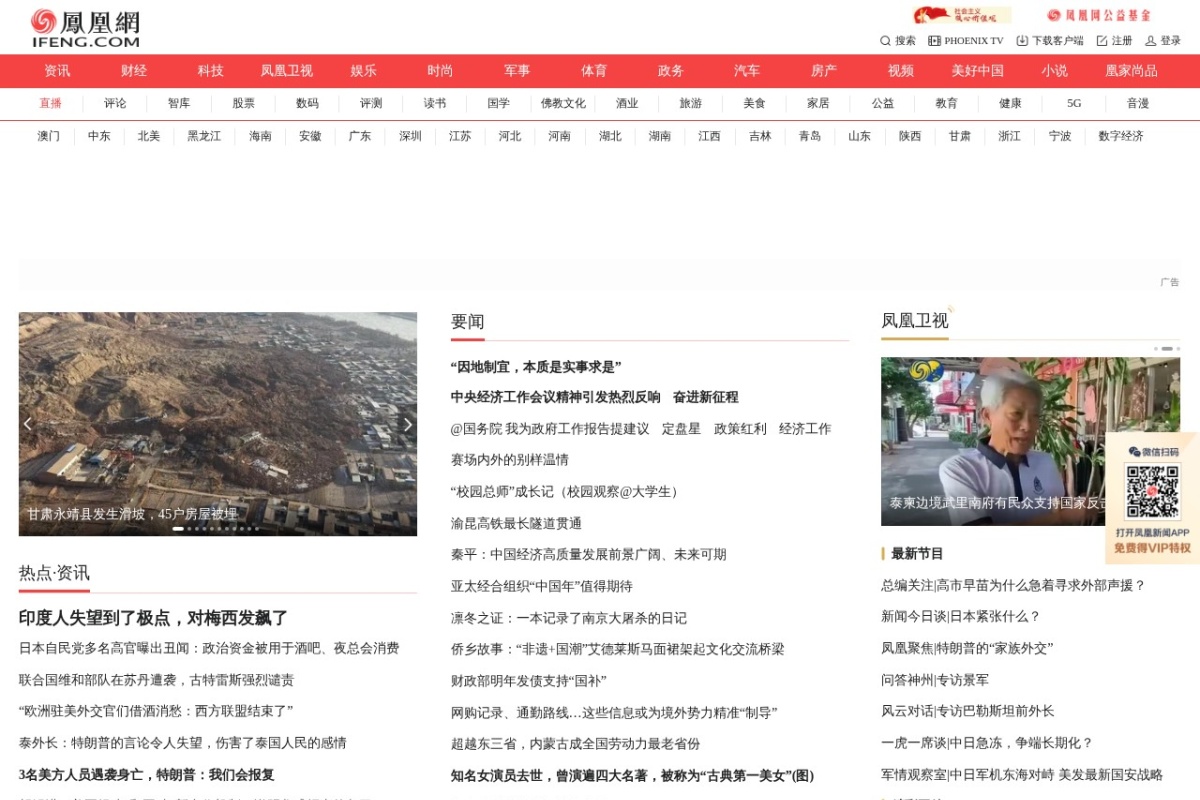Switch to the 军事 section tab
This screenshot has height=800, width=1200.
(x=516, y=71)
